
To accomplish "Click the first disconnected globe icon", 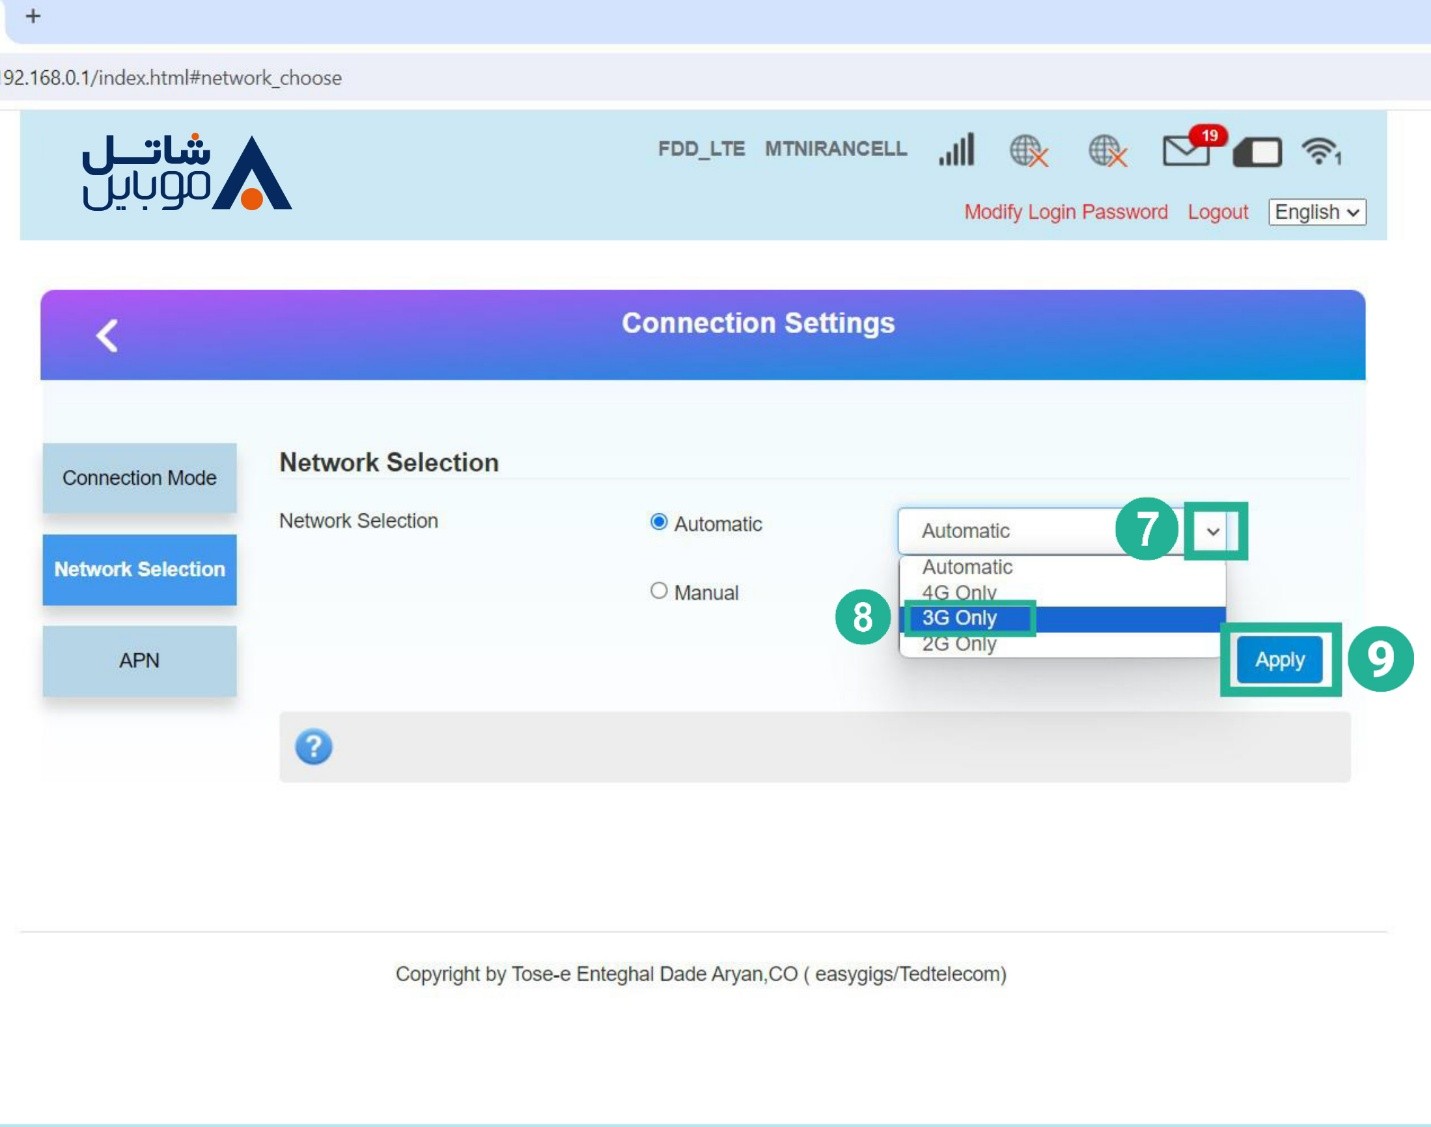I will pos(1029,151).
